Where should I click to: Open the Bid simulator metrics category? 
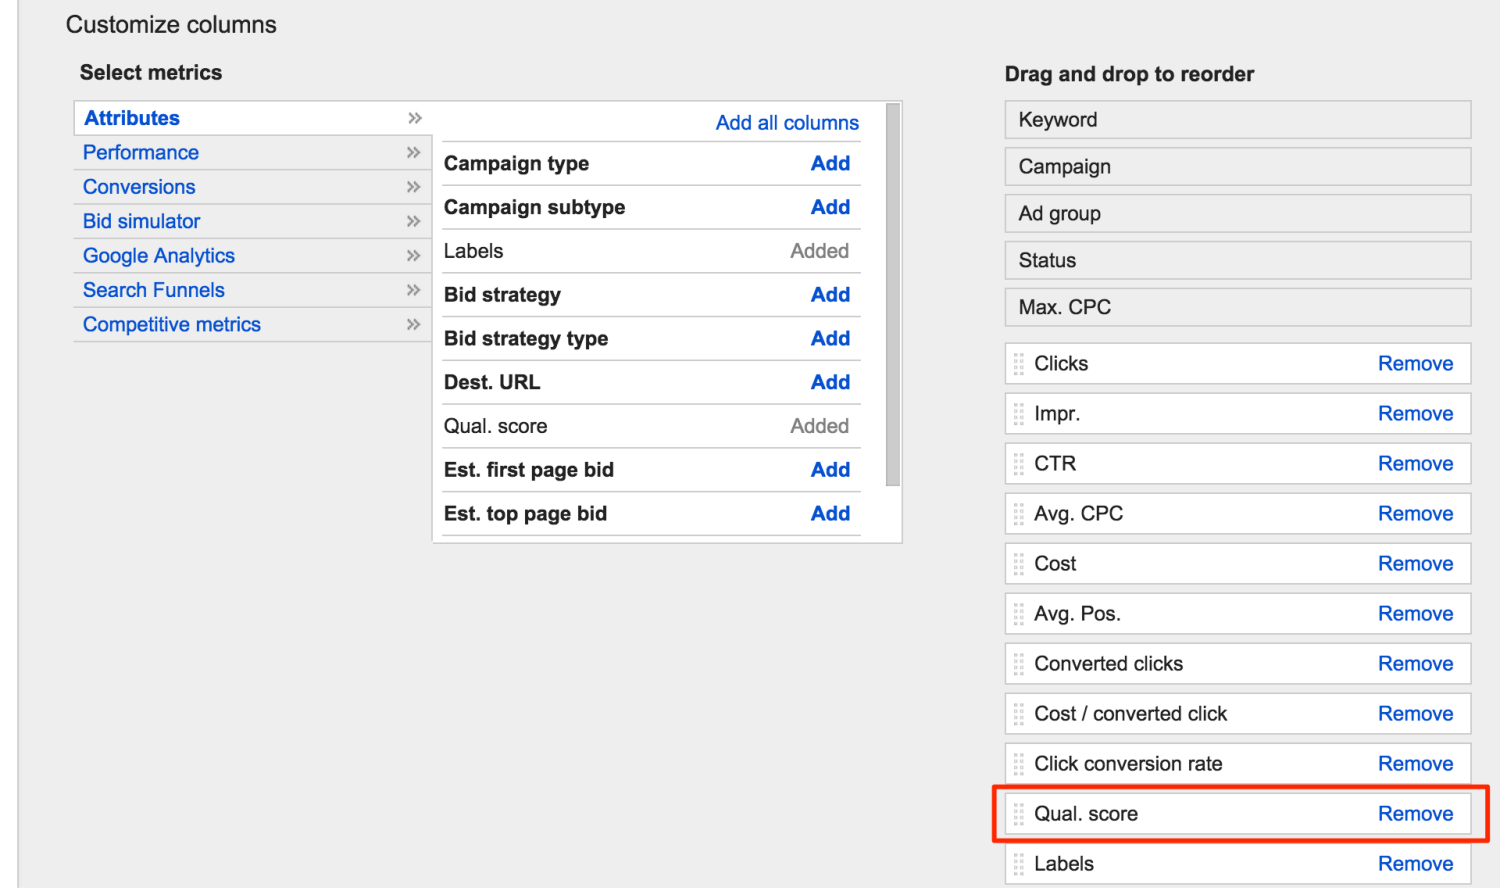(142, 222)
